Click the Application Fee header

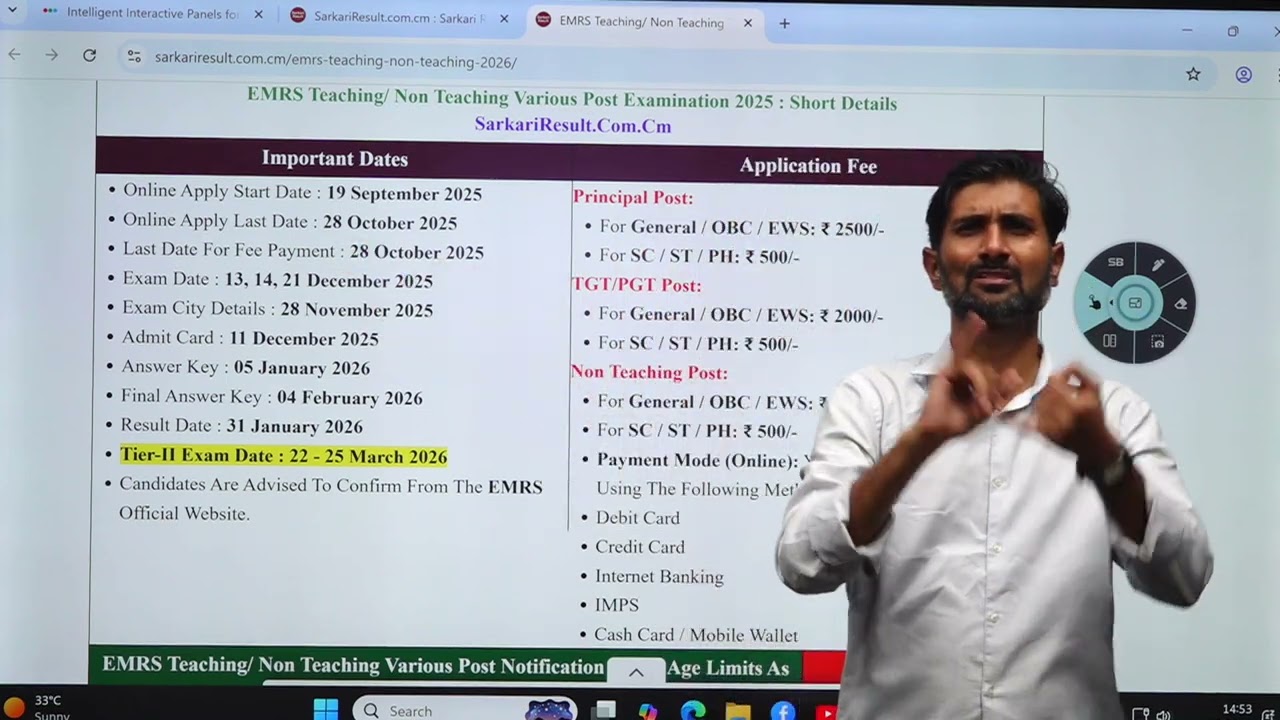click(808, 166)
